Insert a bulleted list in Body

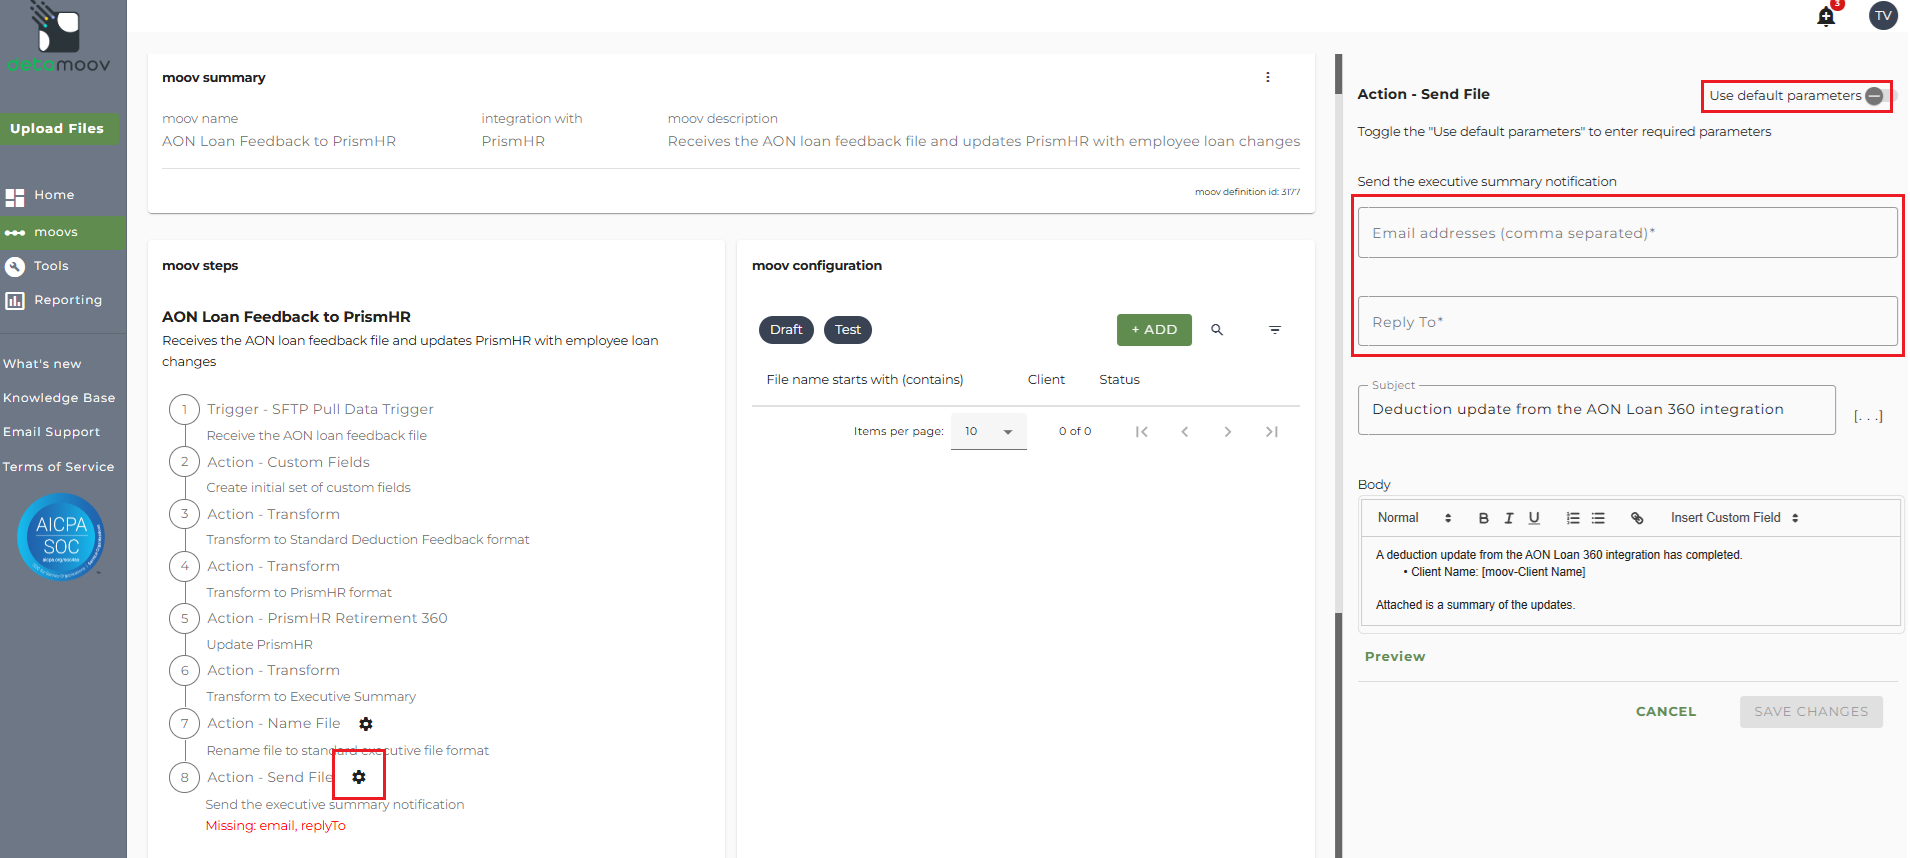(1598, 518)
